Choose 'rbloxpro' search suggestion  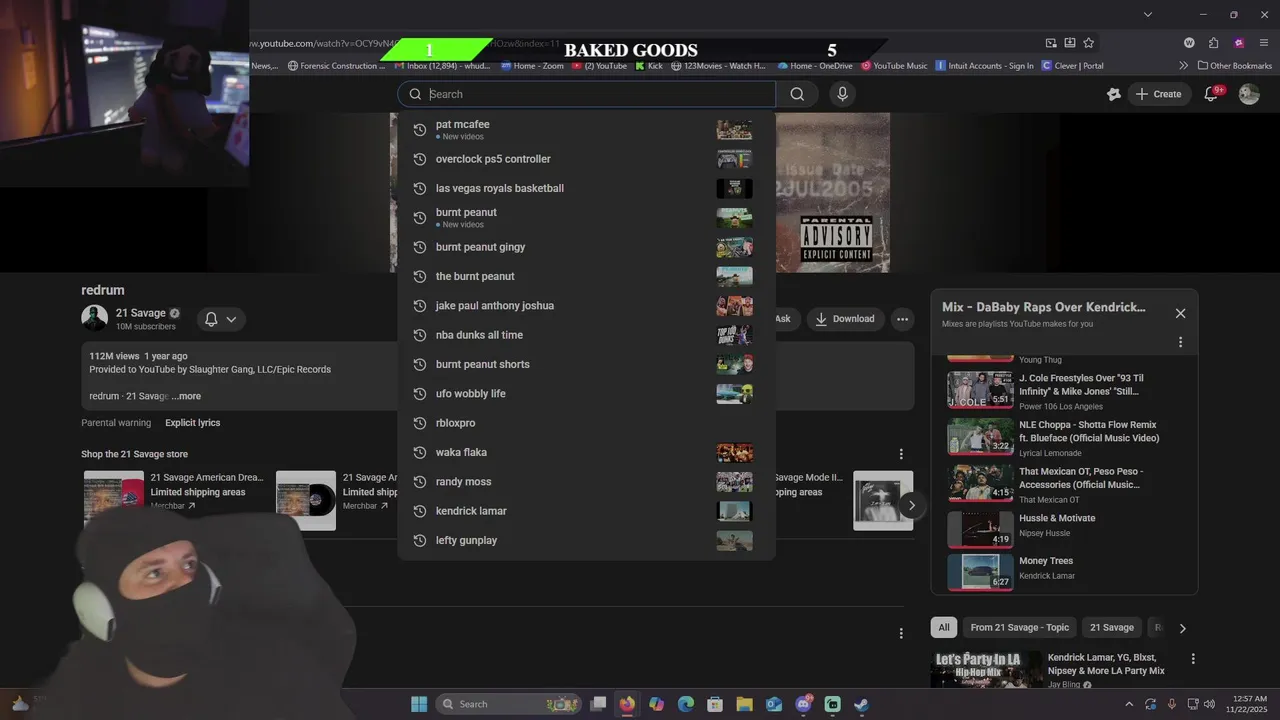tap(586, 423)
